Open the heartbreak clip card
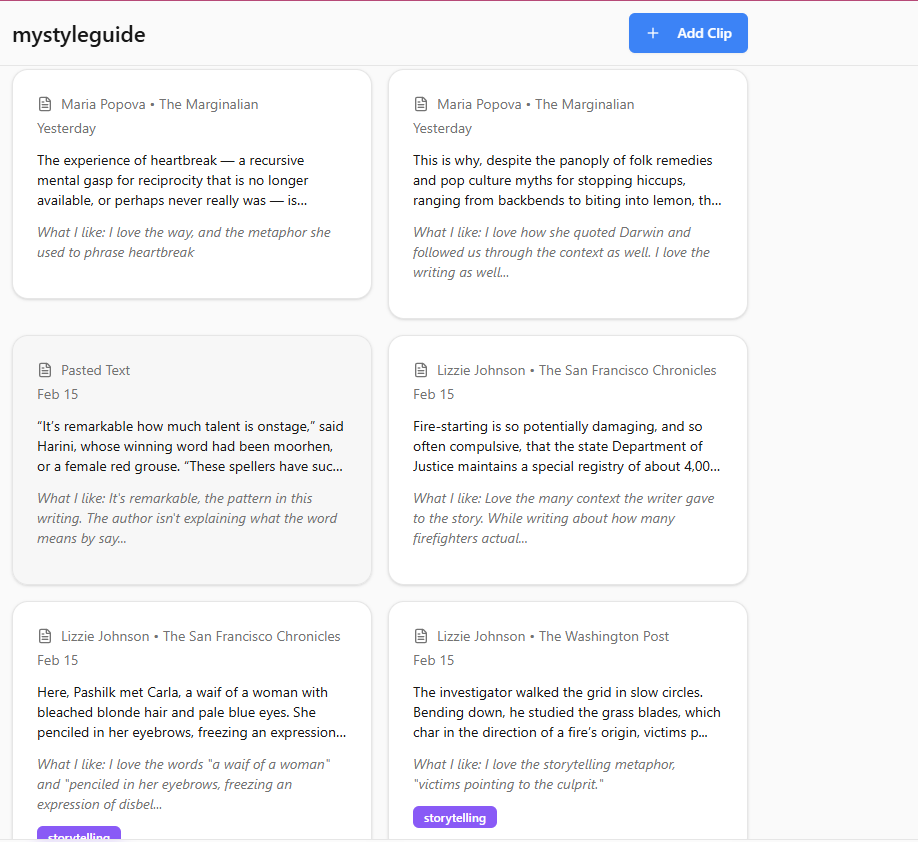The image size is (918, 842). coord(191,185)
